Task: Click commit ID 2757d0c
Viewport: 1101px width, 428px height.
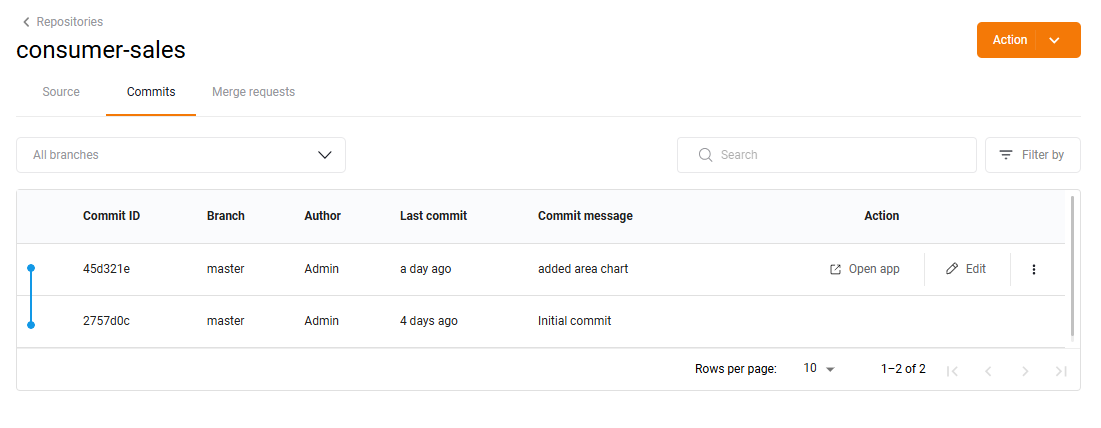Action: tap(106, 321)
